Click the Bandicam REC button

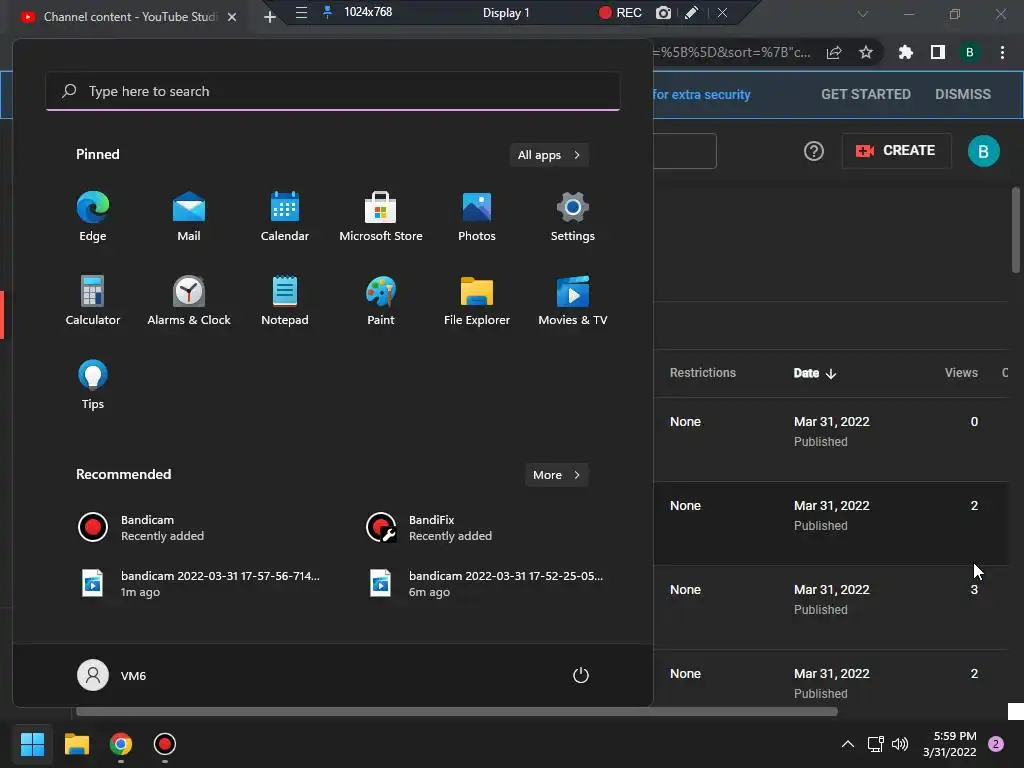pos(620,12)
